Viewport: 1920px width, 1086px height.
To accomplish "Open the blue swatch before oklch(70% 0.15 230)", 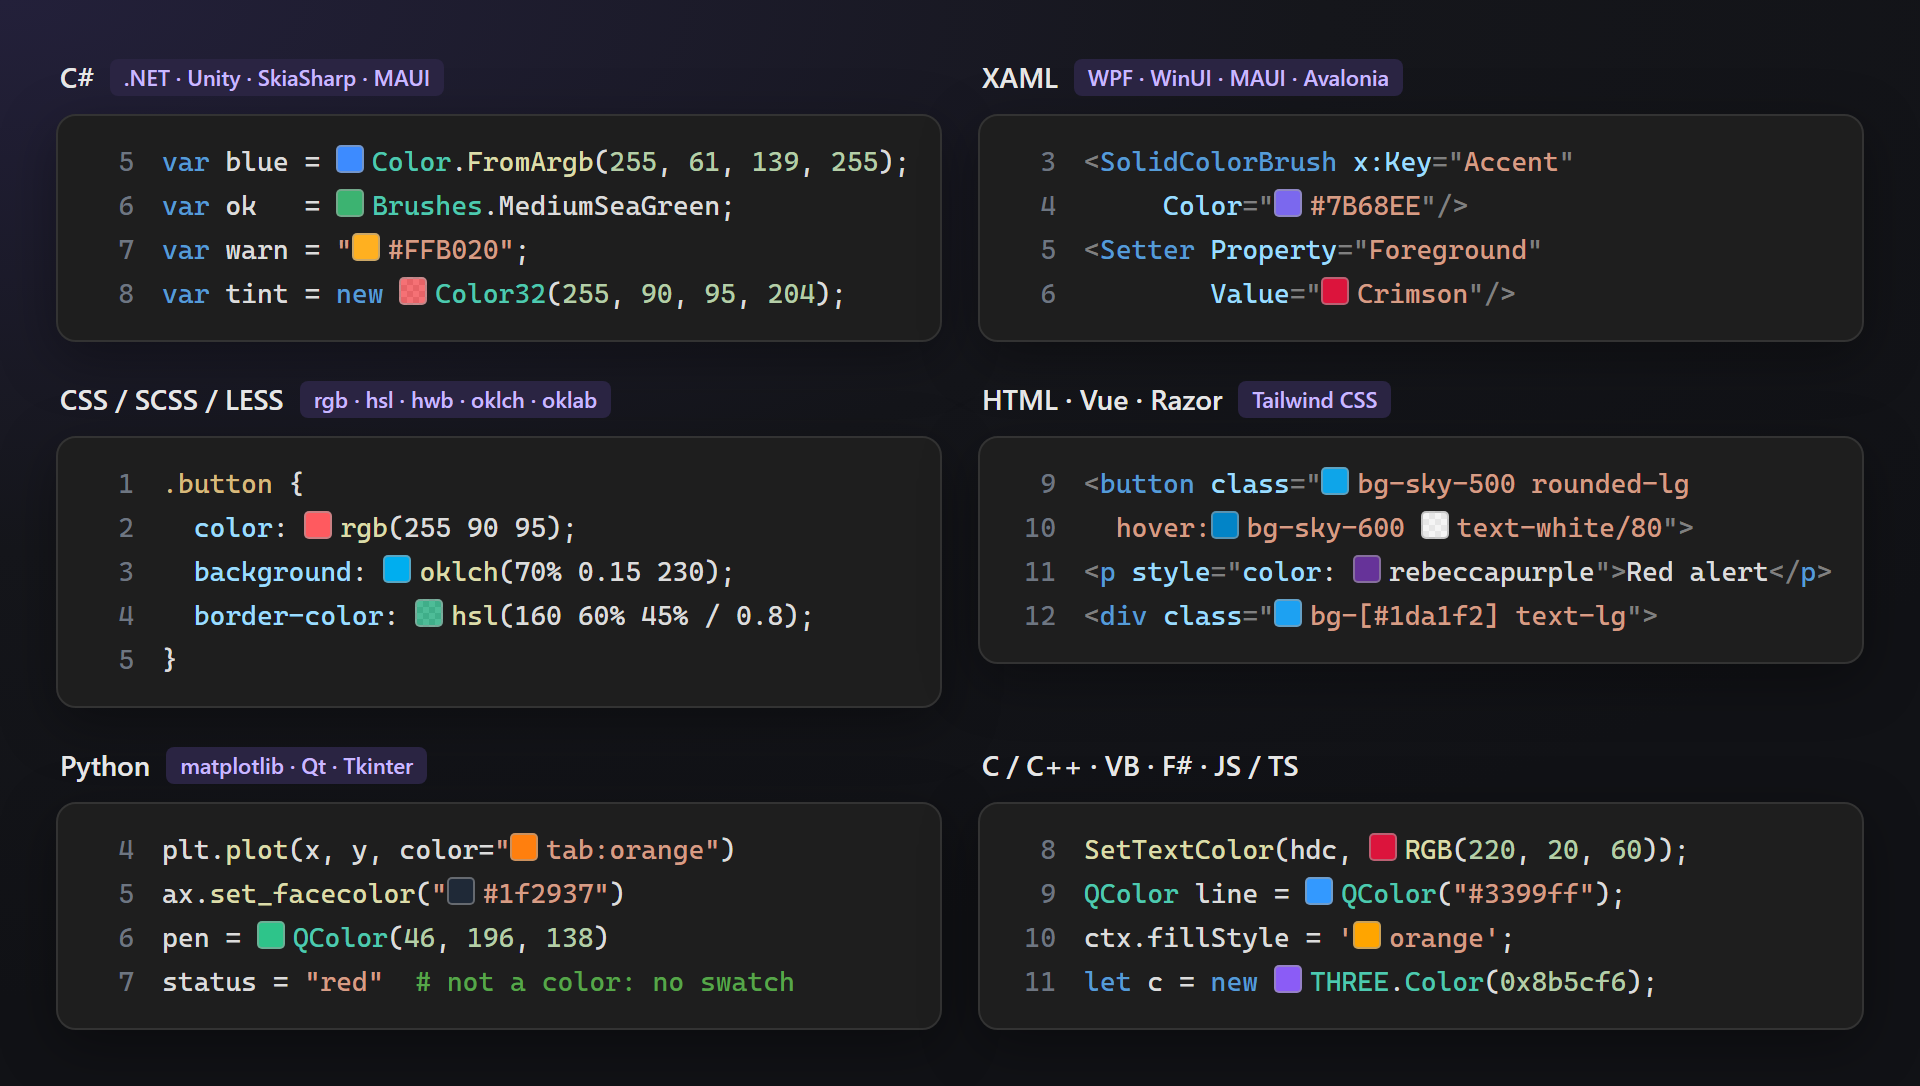I will point(397,570).
